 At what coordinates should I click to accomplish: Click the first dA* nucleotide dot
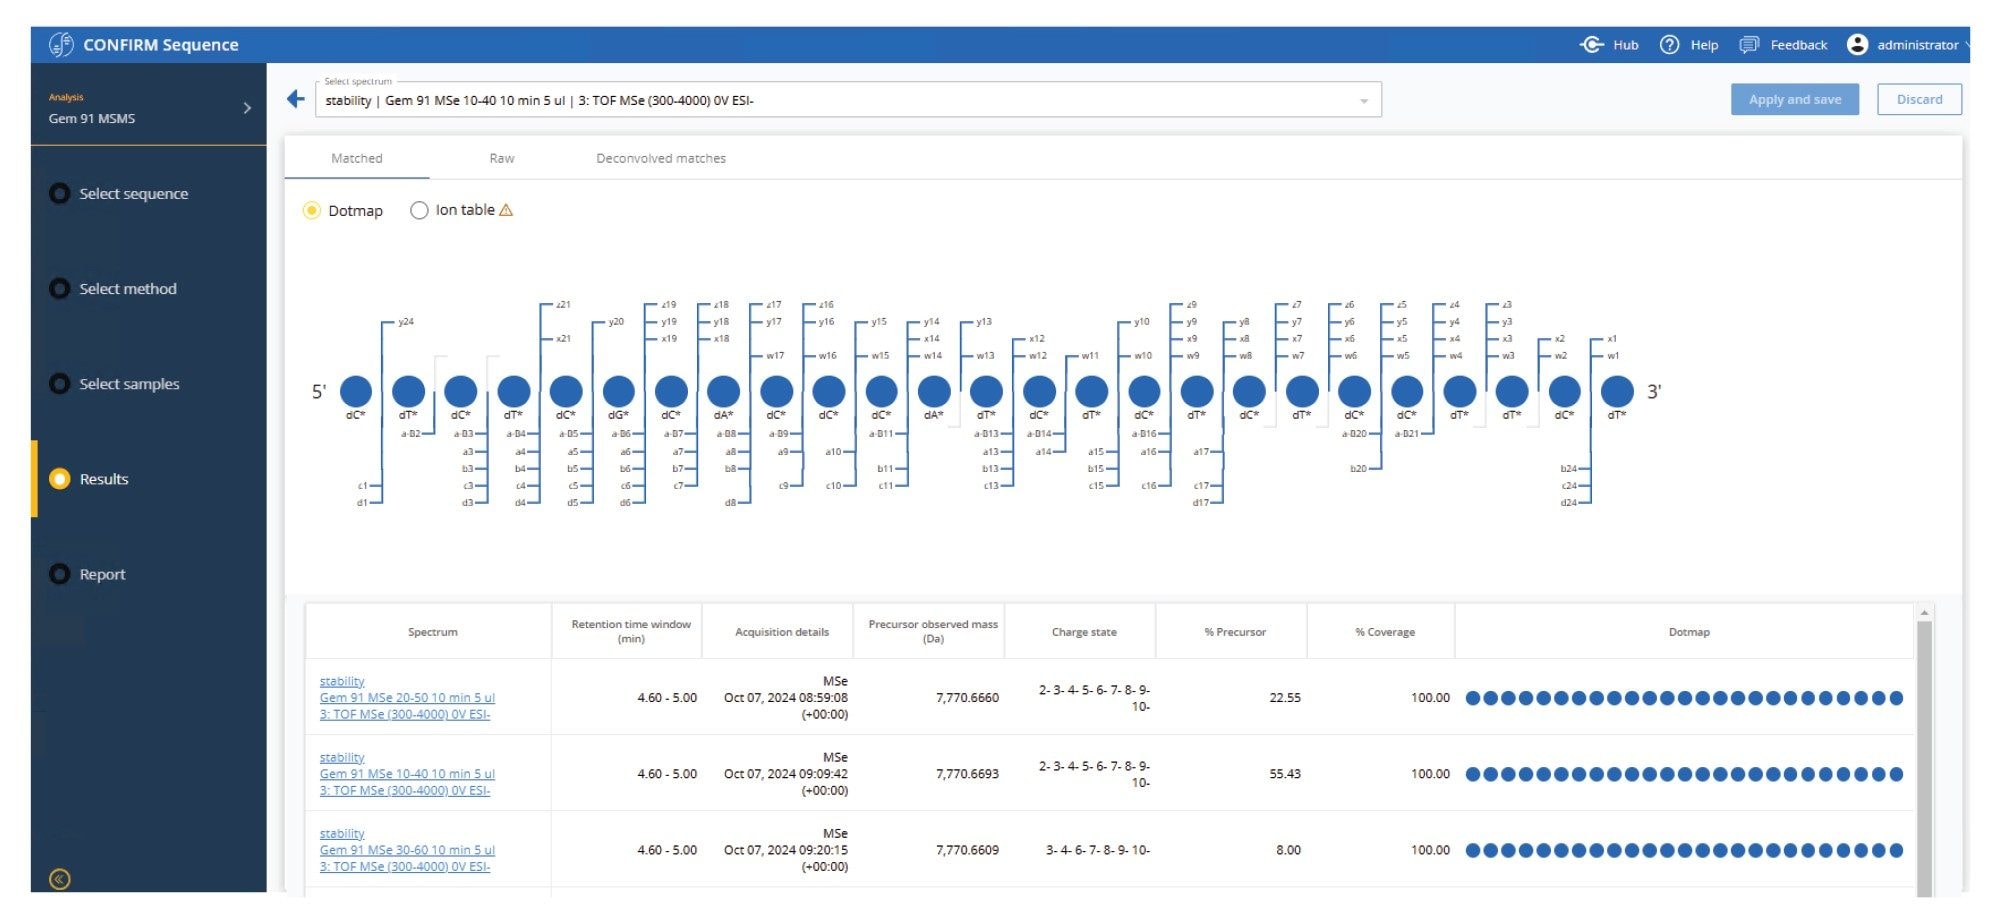click(724, 391)
